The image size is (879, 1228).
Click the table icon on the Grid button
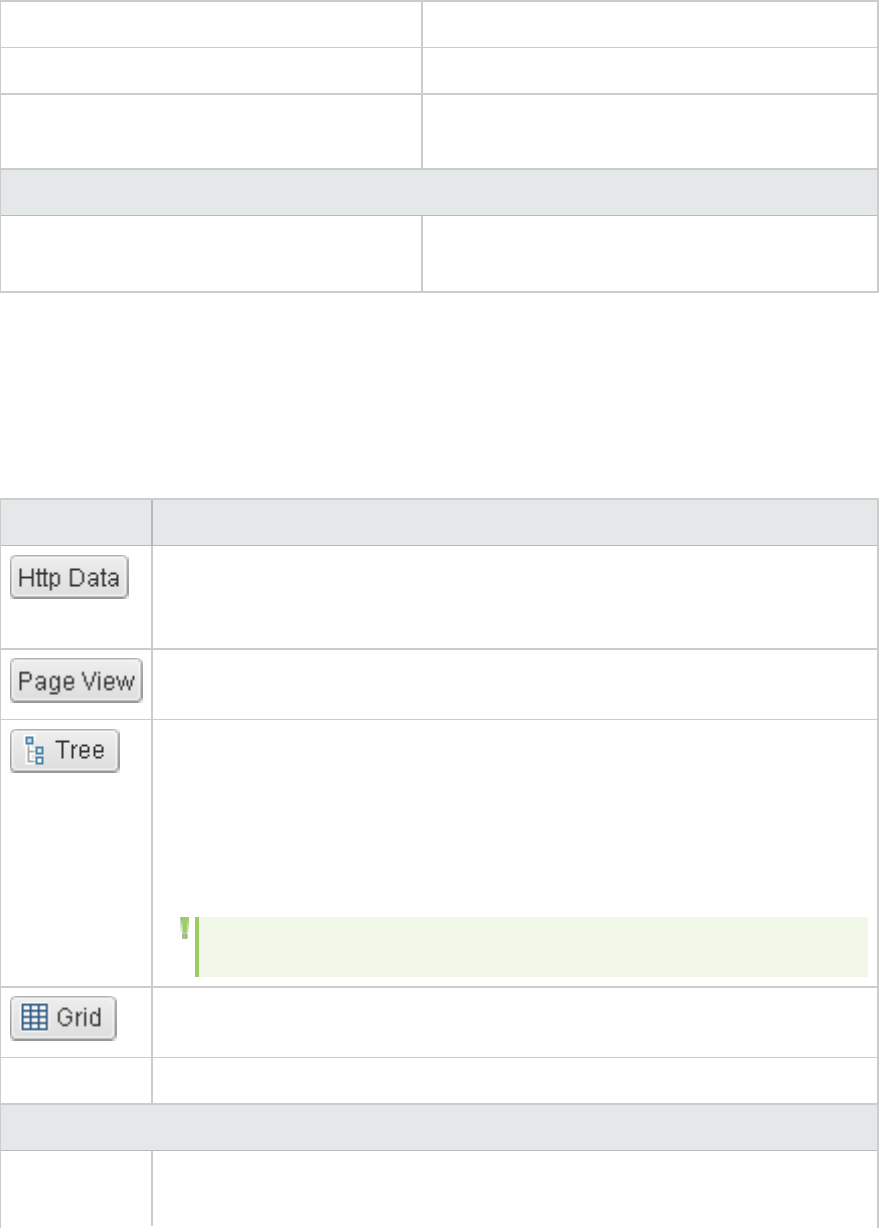[32, 1019]
